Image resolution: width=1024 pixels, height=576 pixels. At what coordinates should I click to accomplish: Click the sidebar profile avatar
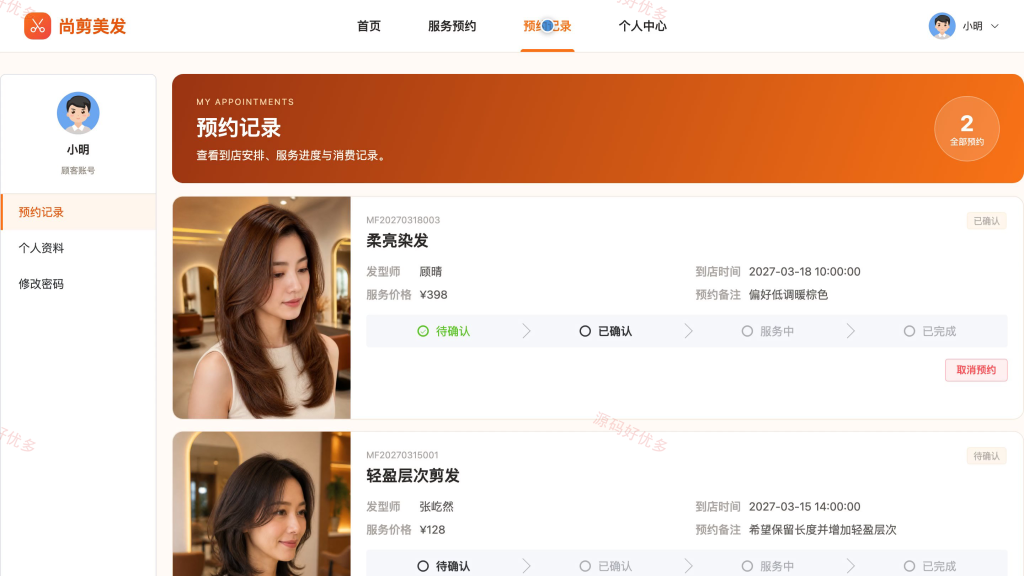[78, 113]
